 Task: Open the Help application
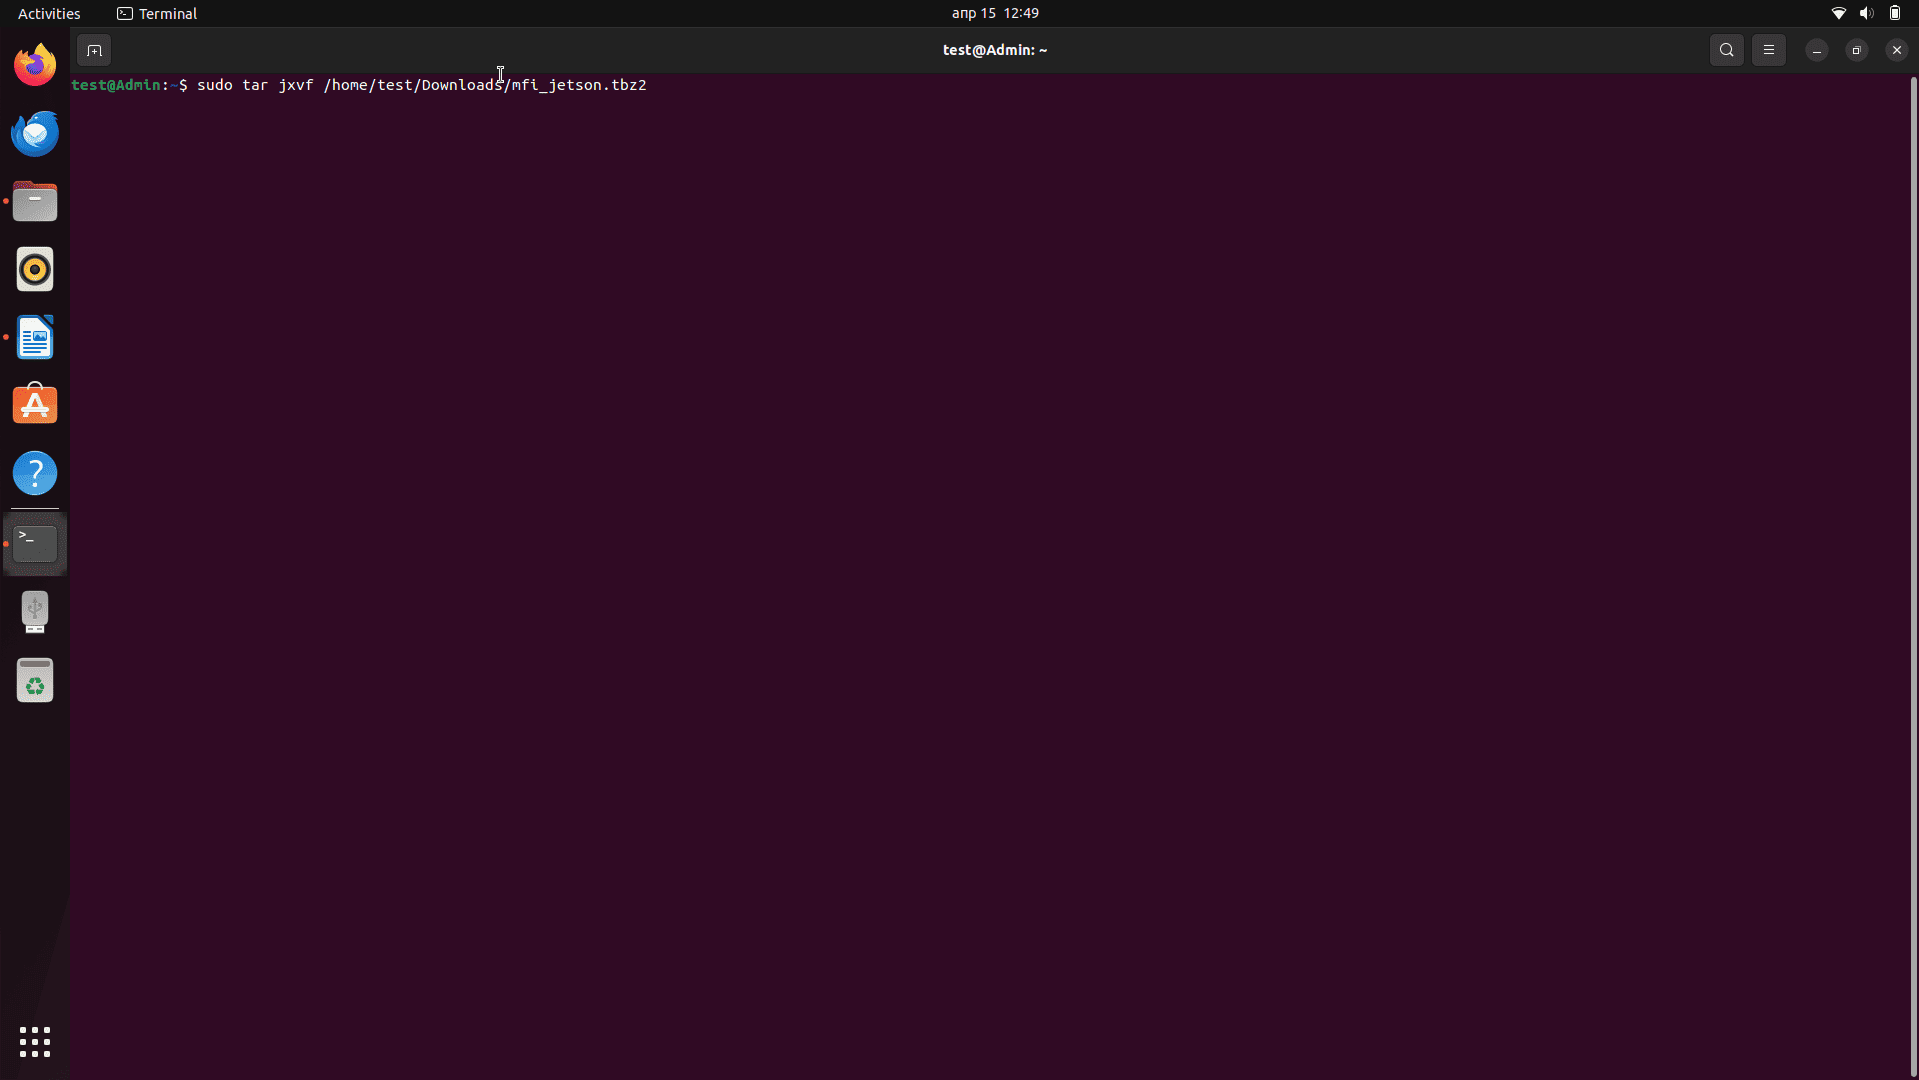click(35, 473)
